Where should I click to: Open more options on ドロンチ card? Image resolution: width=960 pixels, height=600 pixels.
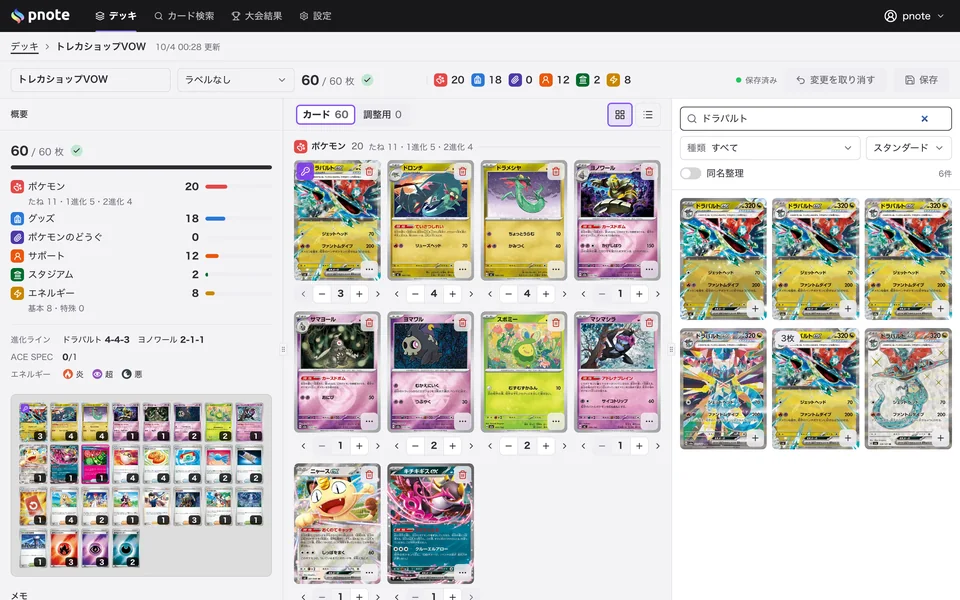click(462, 269)
